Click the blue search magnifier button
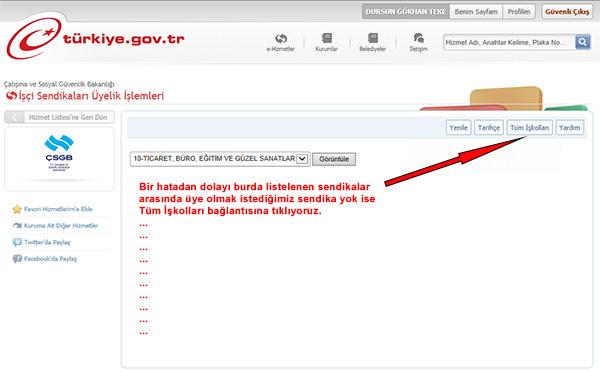Screen dimensions: 600x372 coord(582,42)
